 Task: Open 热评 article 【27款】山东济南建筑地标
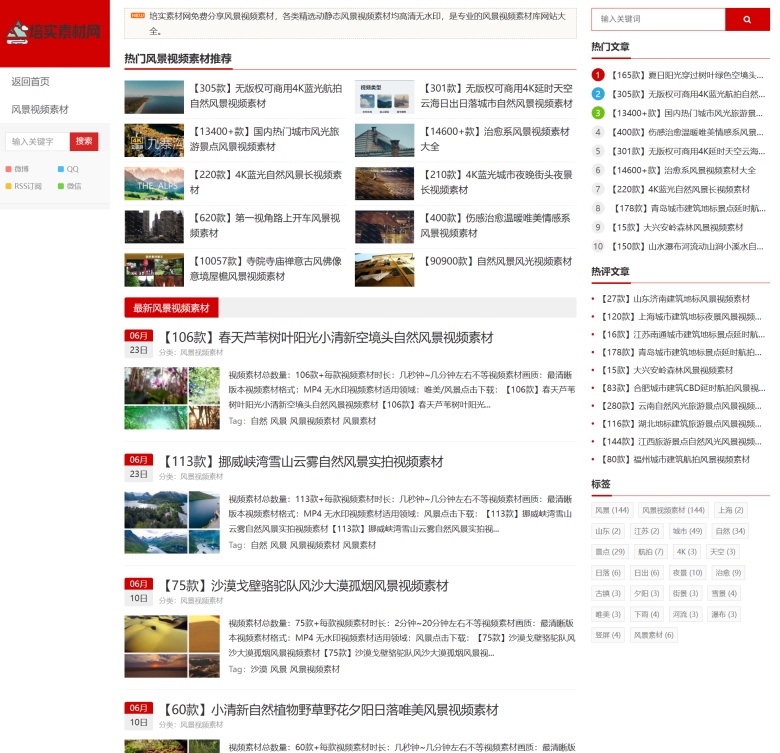pos(675,299)
